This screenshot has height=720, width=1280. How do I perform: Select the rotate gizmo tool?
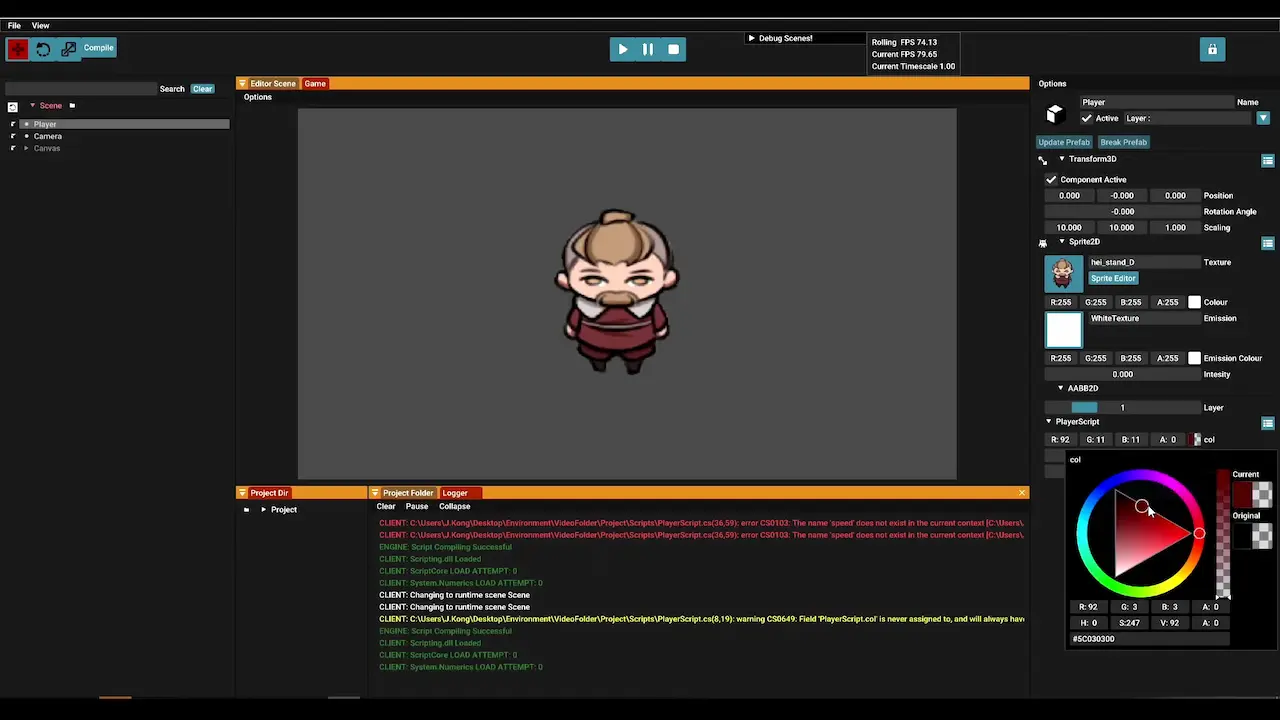coord(43,49)
